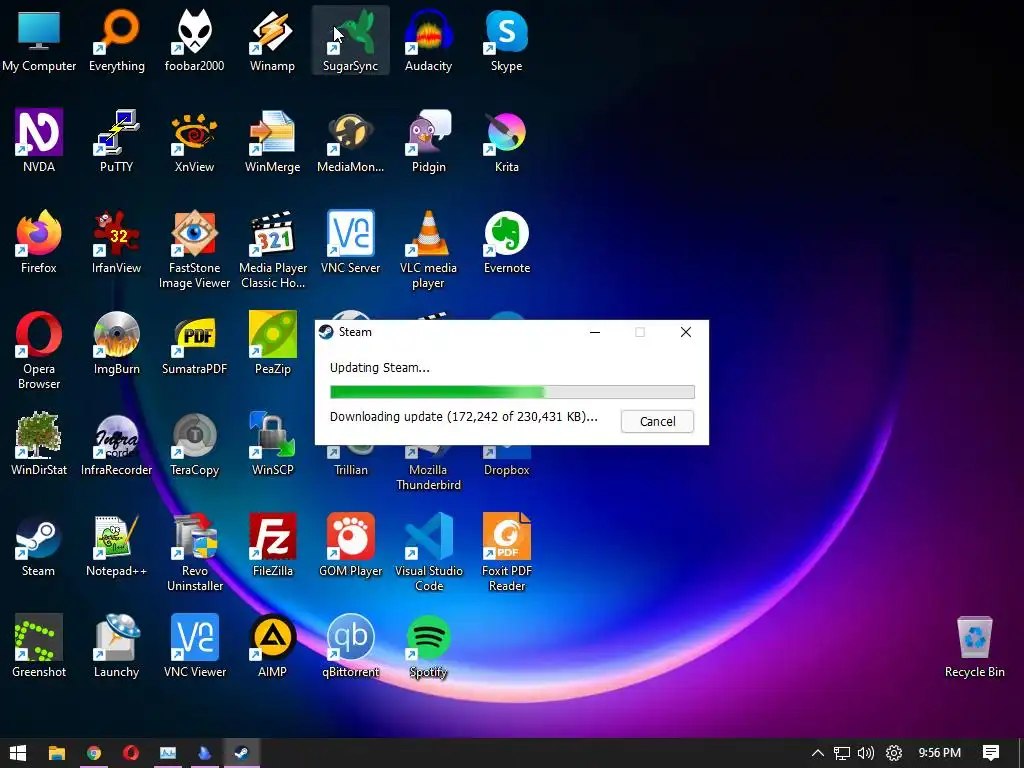Screen dimensions: 1024x768
Task: Launch Launchy shortcut
Action: [117, 646]
